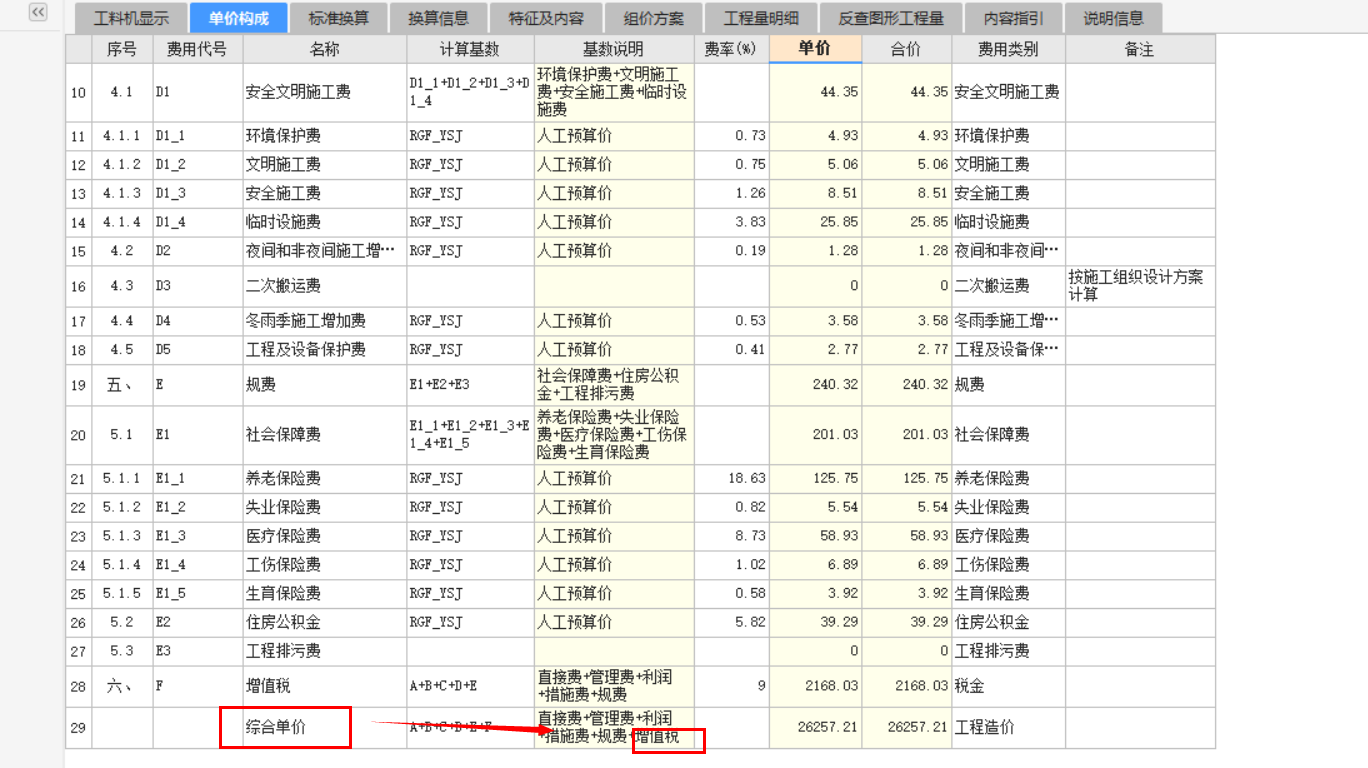Select the 养老保险费 name cell in row 21

[325, 479]
